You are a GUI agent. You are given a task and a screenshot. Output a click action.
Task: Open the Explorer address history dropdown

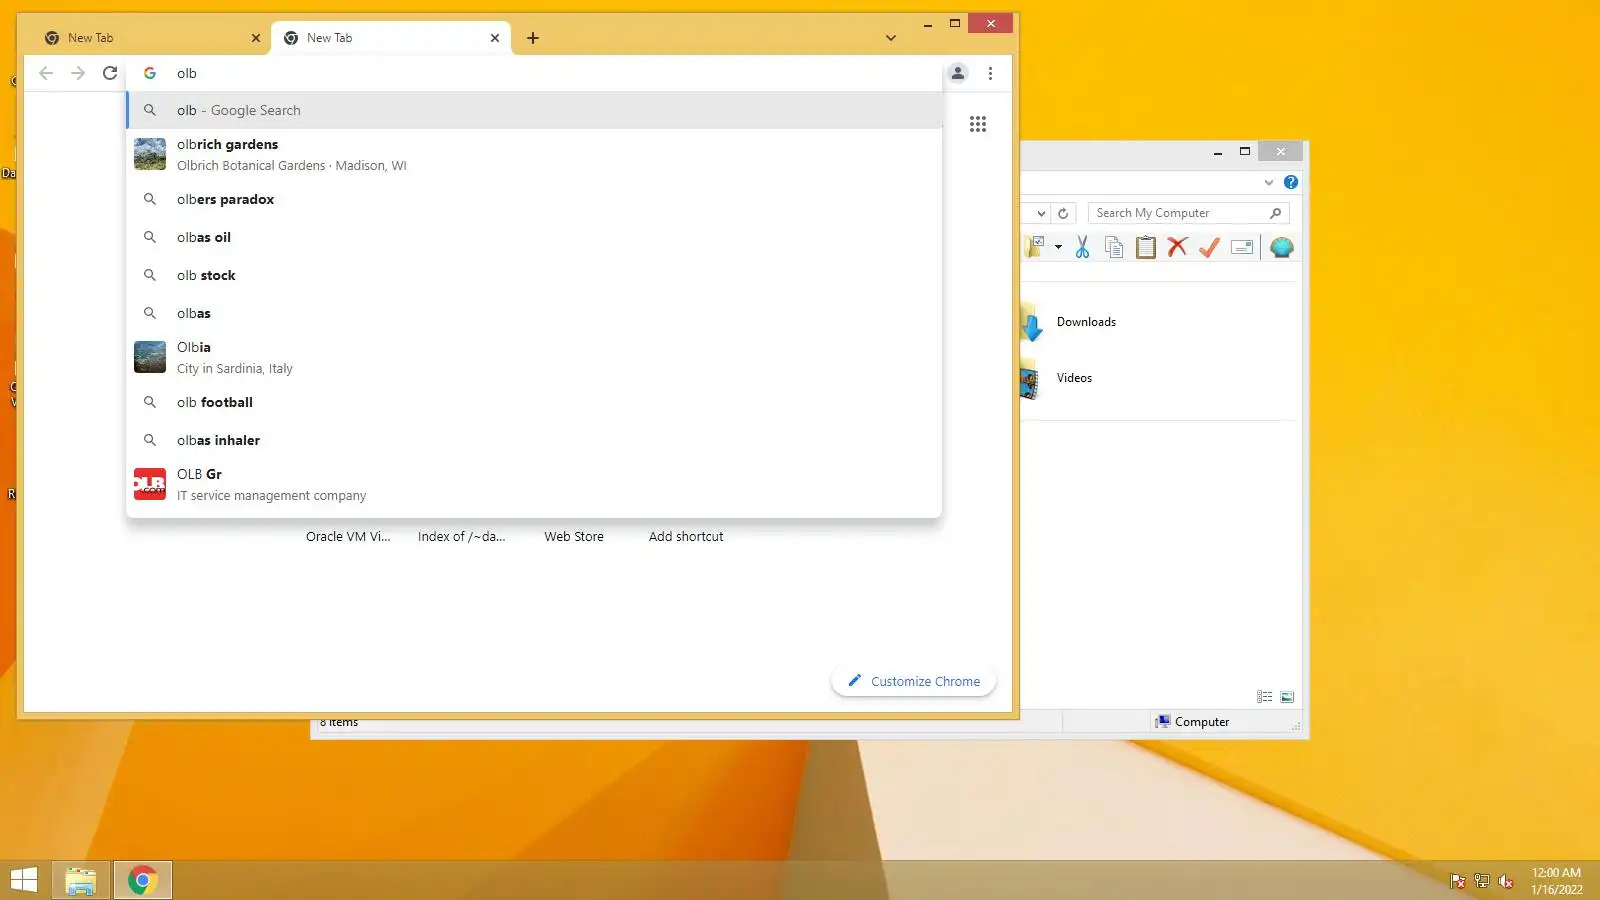click(x=1041, y=213)
